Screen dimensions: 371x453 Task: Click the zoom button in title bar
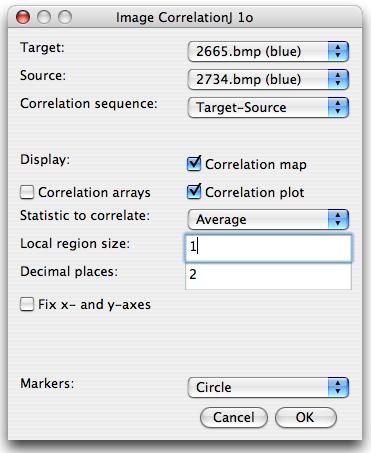click(65, 17)
